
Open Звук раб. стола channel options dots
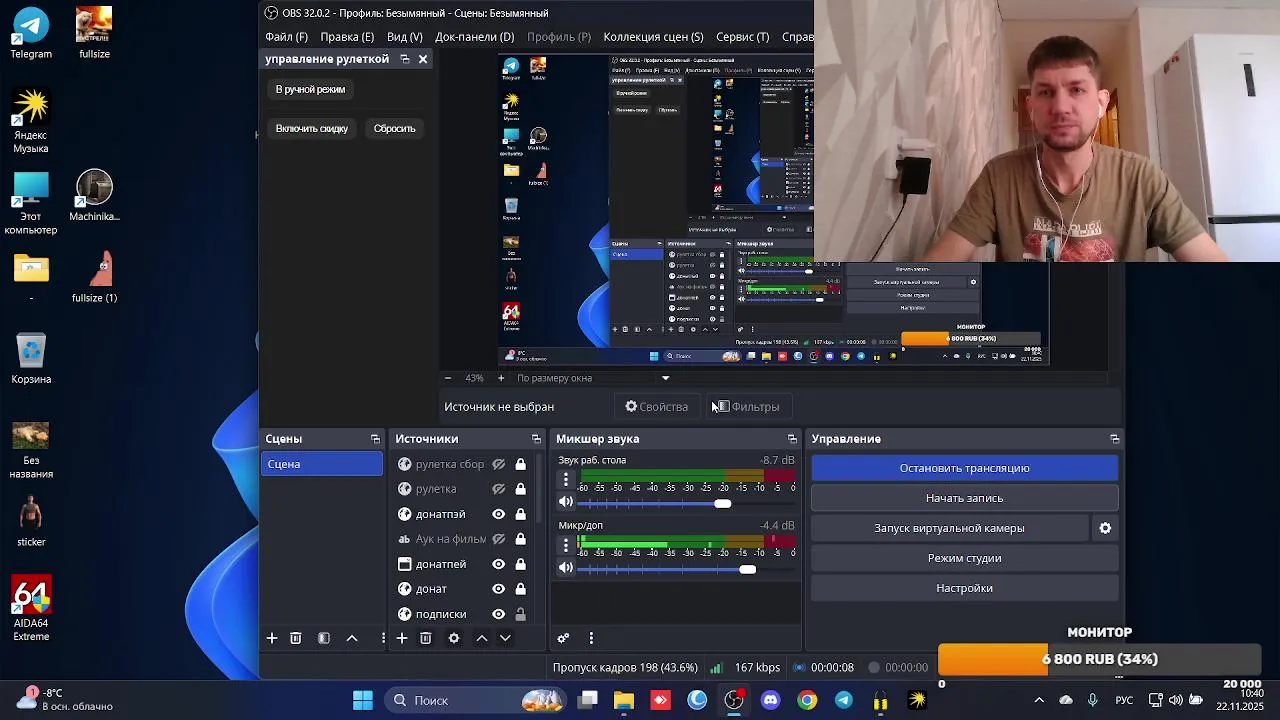tap(566, 480)
